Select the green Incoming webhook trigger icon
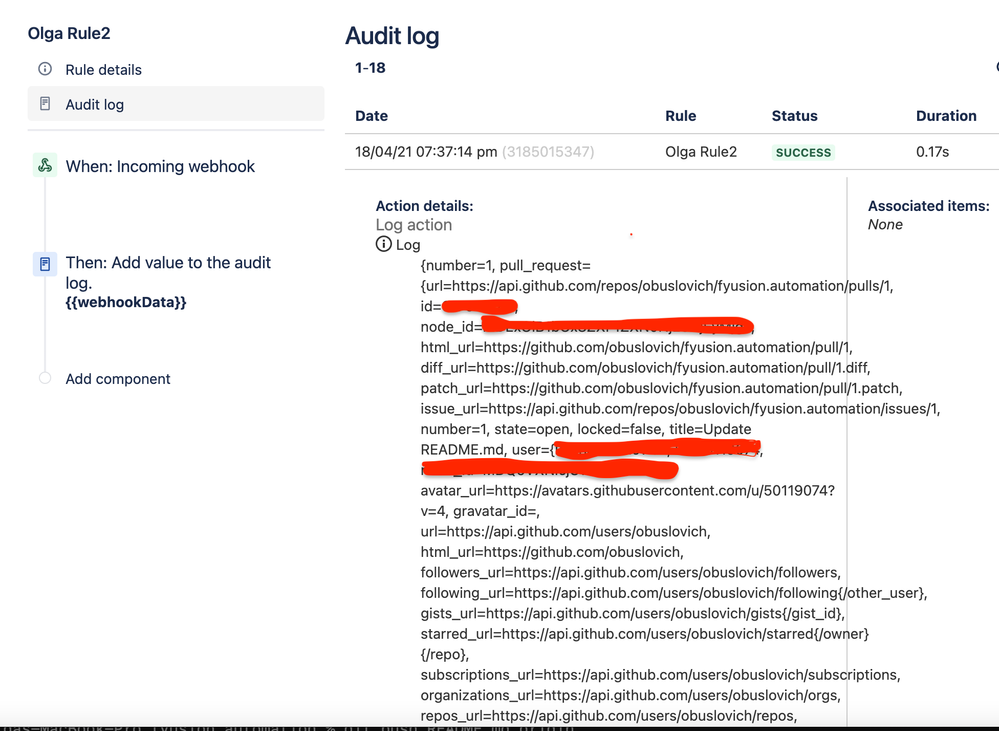999x731 pixels. pos(44,166)
